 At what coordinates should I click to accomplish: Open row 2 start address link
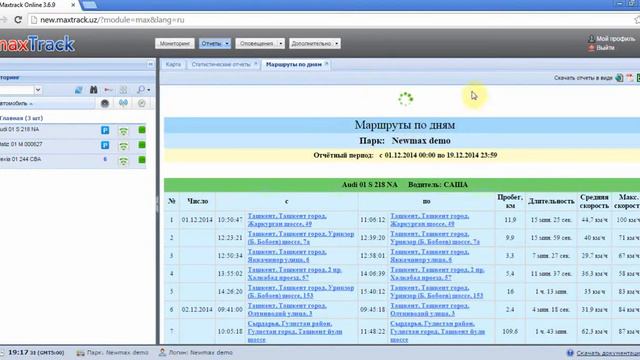tap(301, 238)
